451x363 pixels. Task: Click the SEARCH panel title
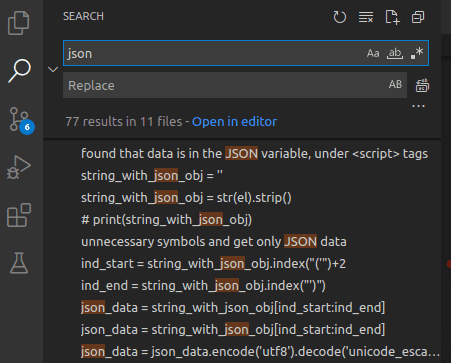[83, 16]
